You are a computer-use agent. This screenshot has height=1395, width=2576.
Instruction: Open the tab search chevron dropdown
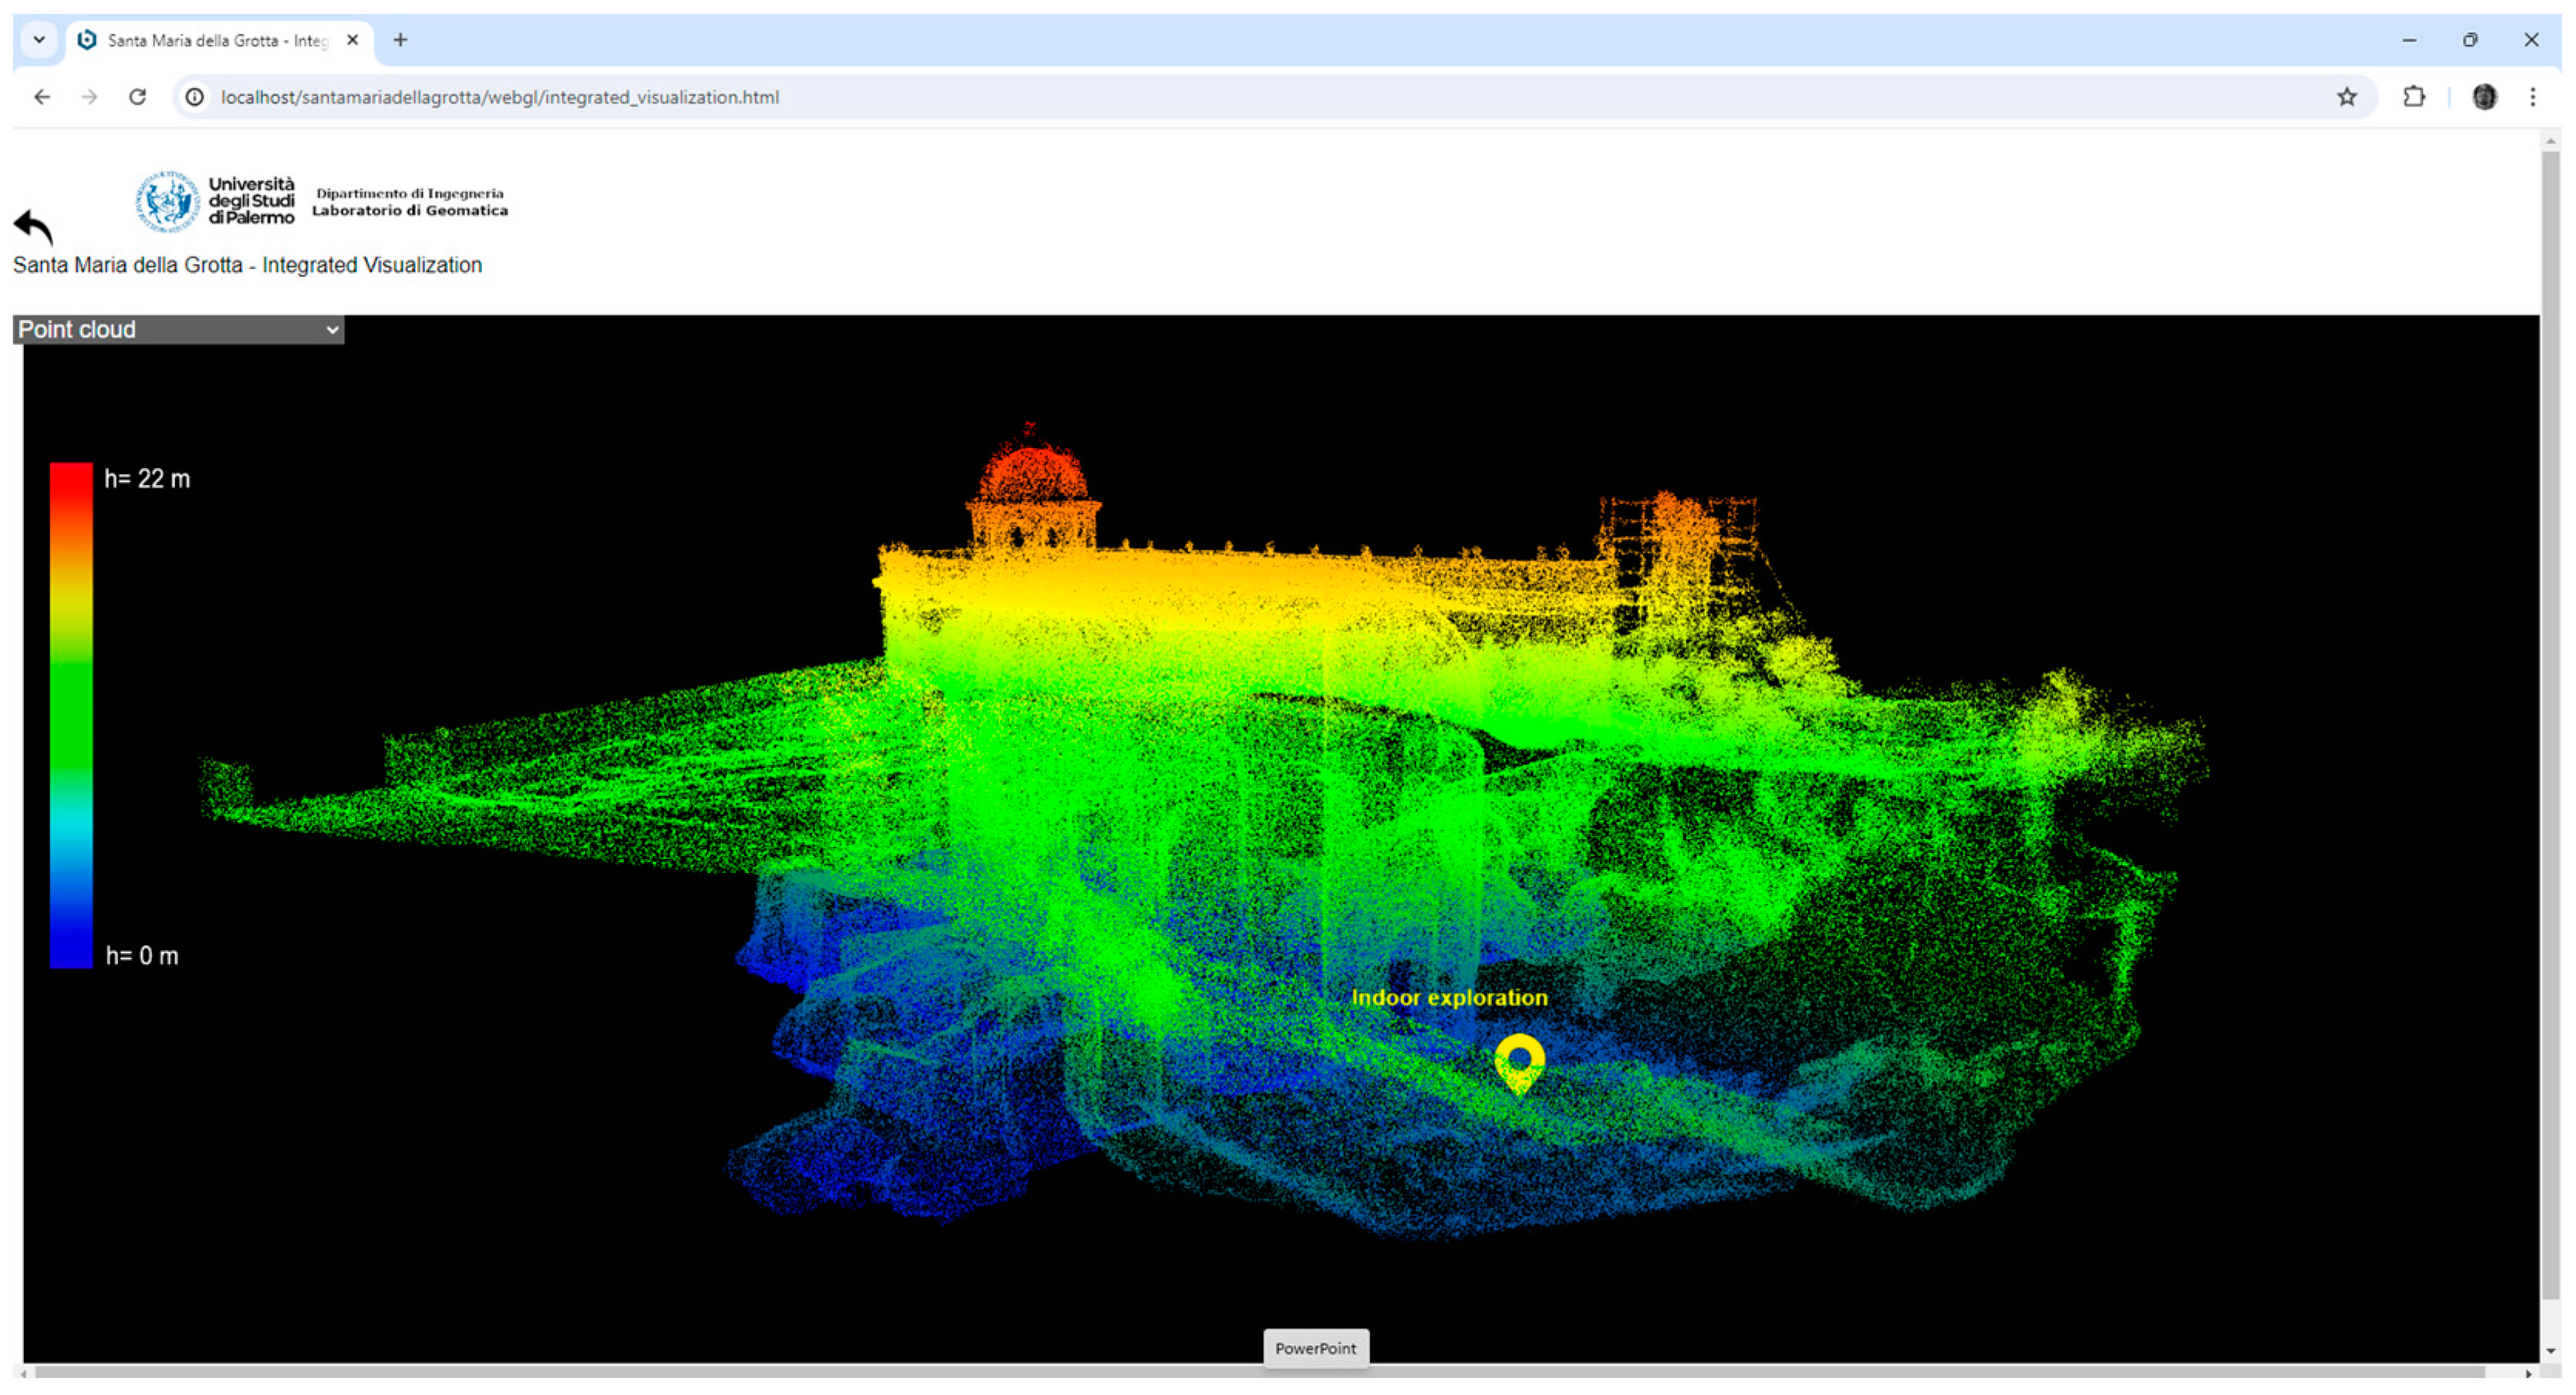coord(39,40)
